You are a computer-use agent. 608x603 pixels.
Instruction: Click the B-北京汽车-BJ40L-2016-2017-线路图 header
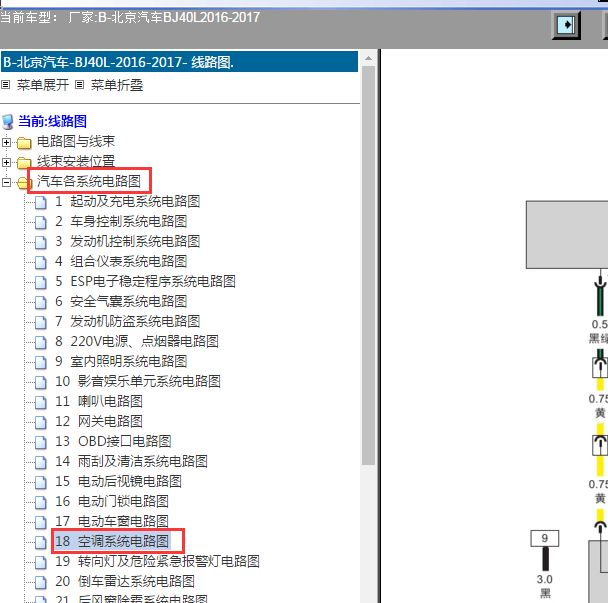click(x=179, y=62)
